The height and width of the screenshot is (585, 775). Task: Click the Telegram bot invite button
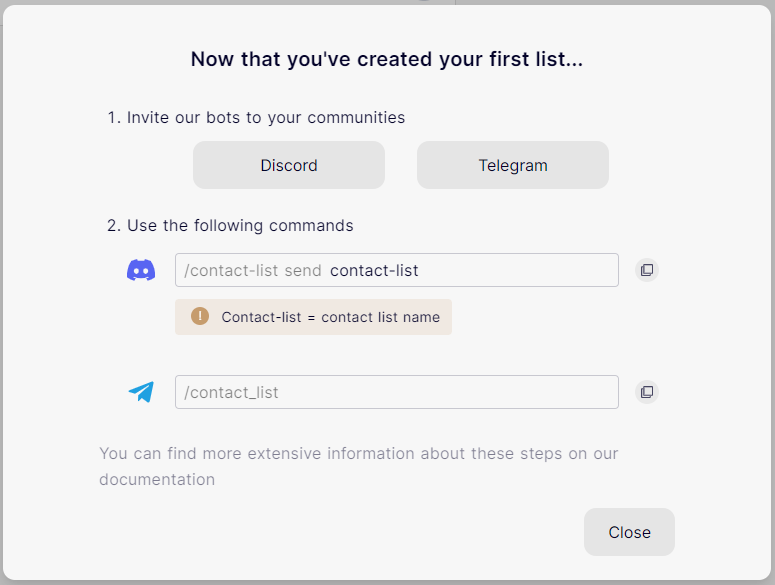click(x=512, y=165)
